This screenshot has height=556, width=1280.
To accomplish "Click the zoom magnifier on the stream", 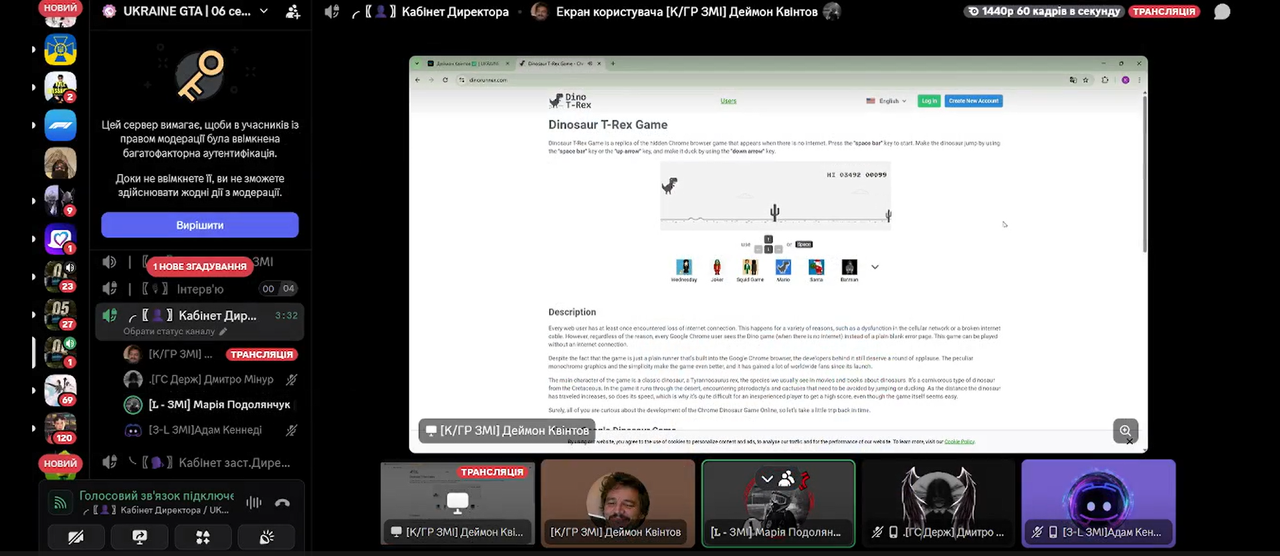I will click(1126, 431).
